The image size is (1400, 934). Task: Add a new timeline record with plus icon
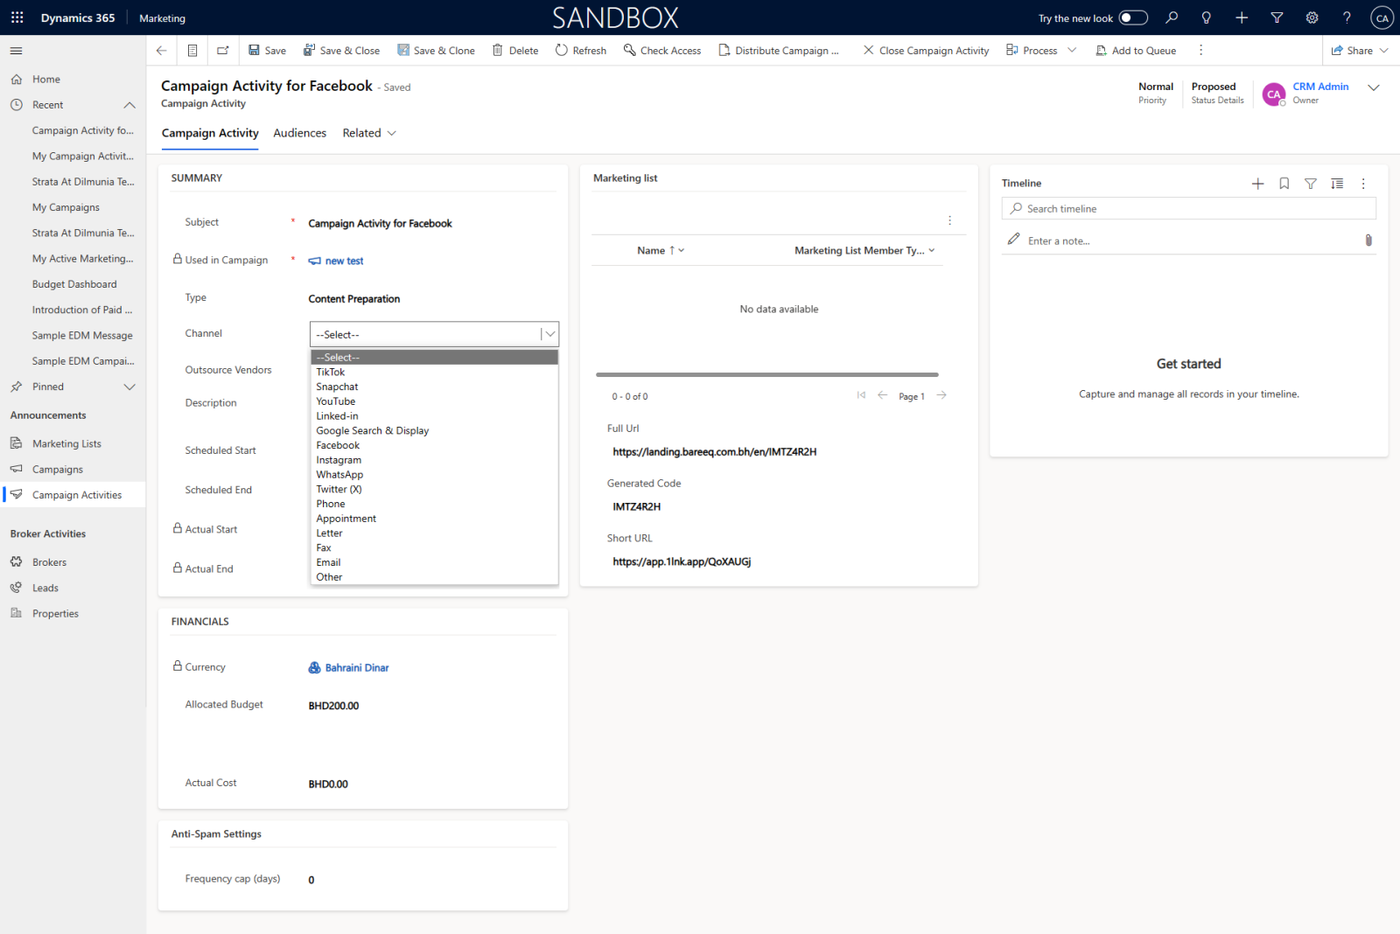pos(1257,184)
